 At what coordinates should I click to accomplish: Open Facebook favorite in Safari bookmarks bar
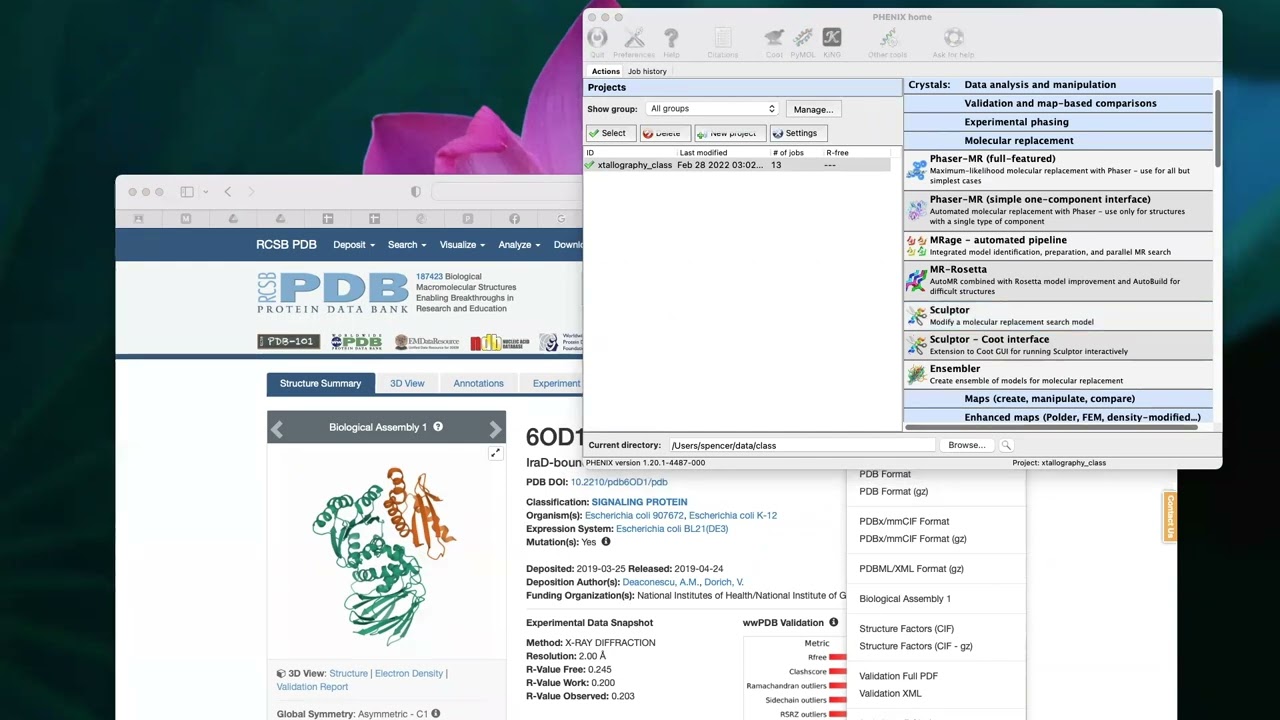pyautogui.click(x=514, y=218)
